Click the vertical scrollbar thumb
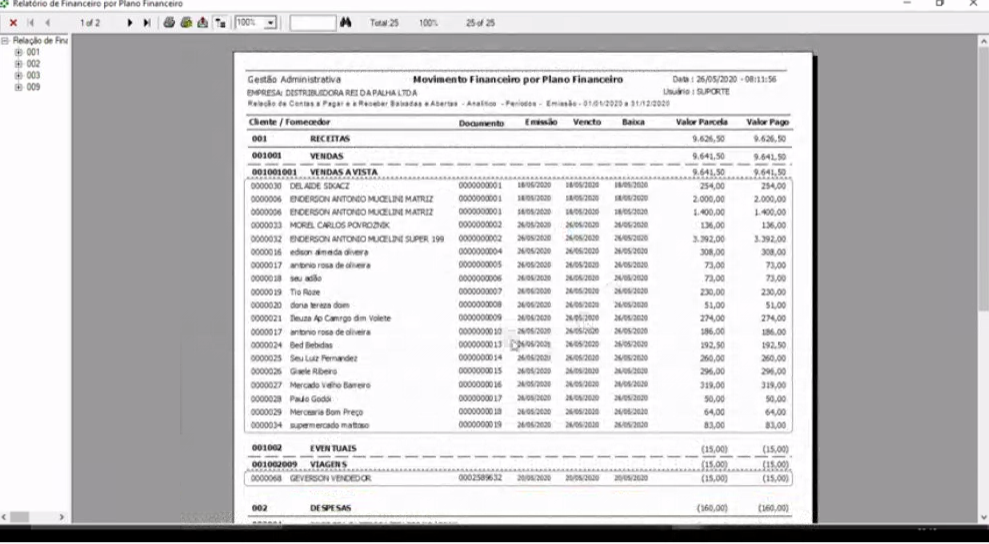This screenshot has width=989, height=544. pyautogui.click(x=983, y=178)
